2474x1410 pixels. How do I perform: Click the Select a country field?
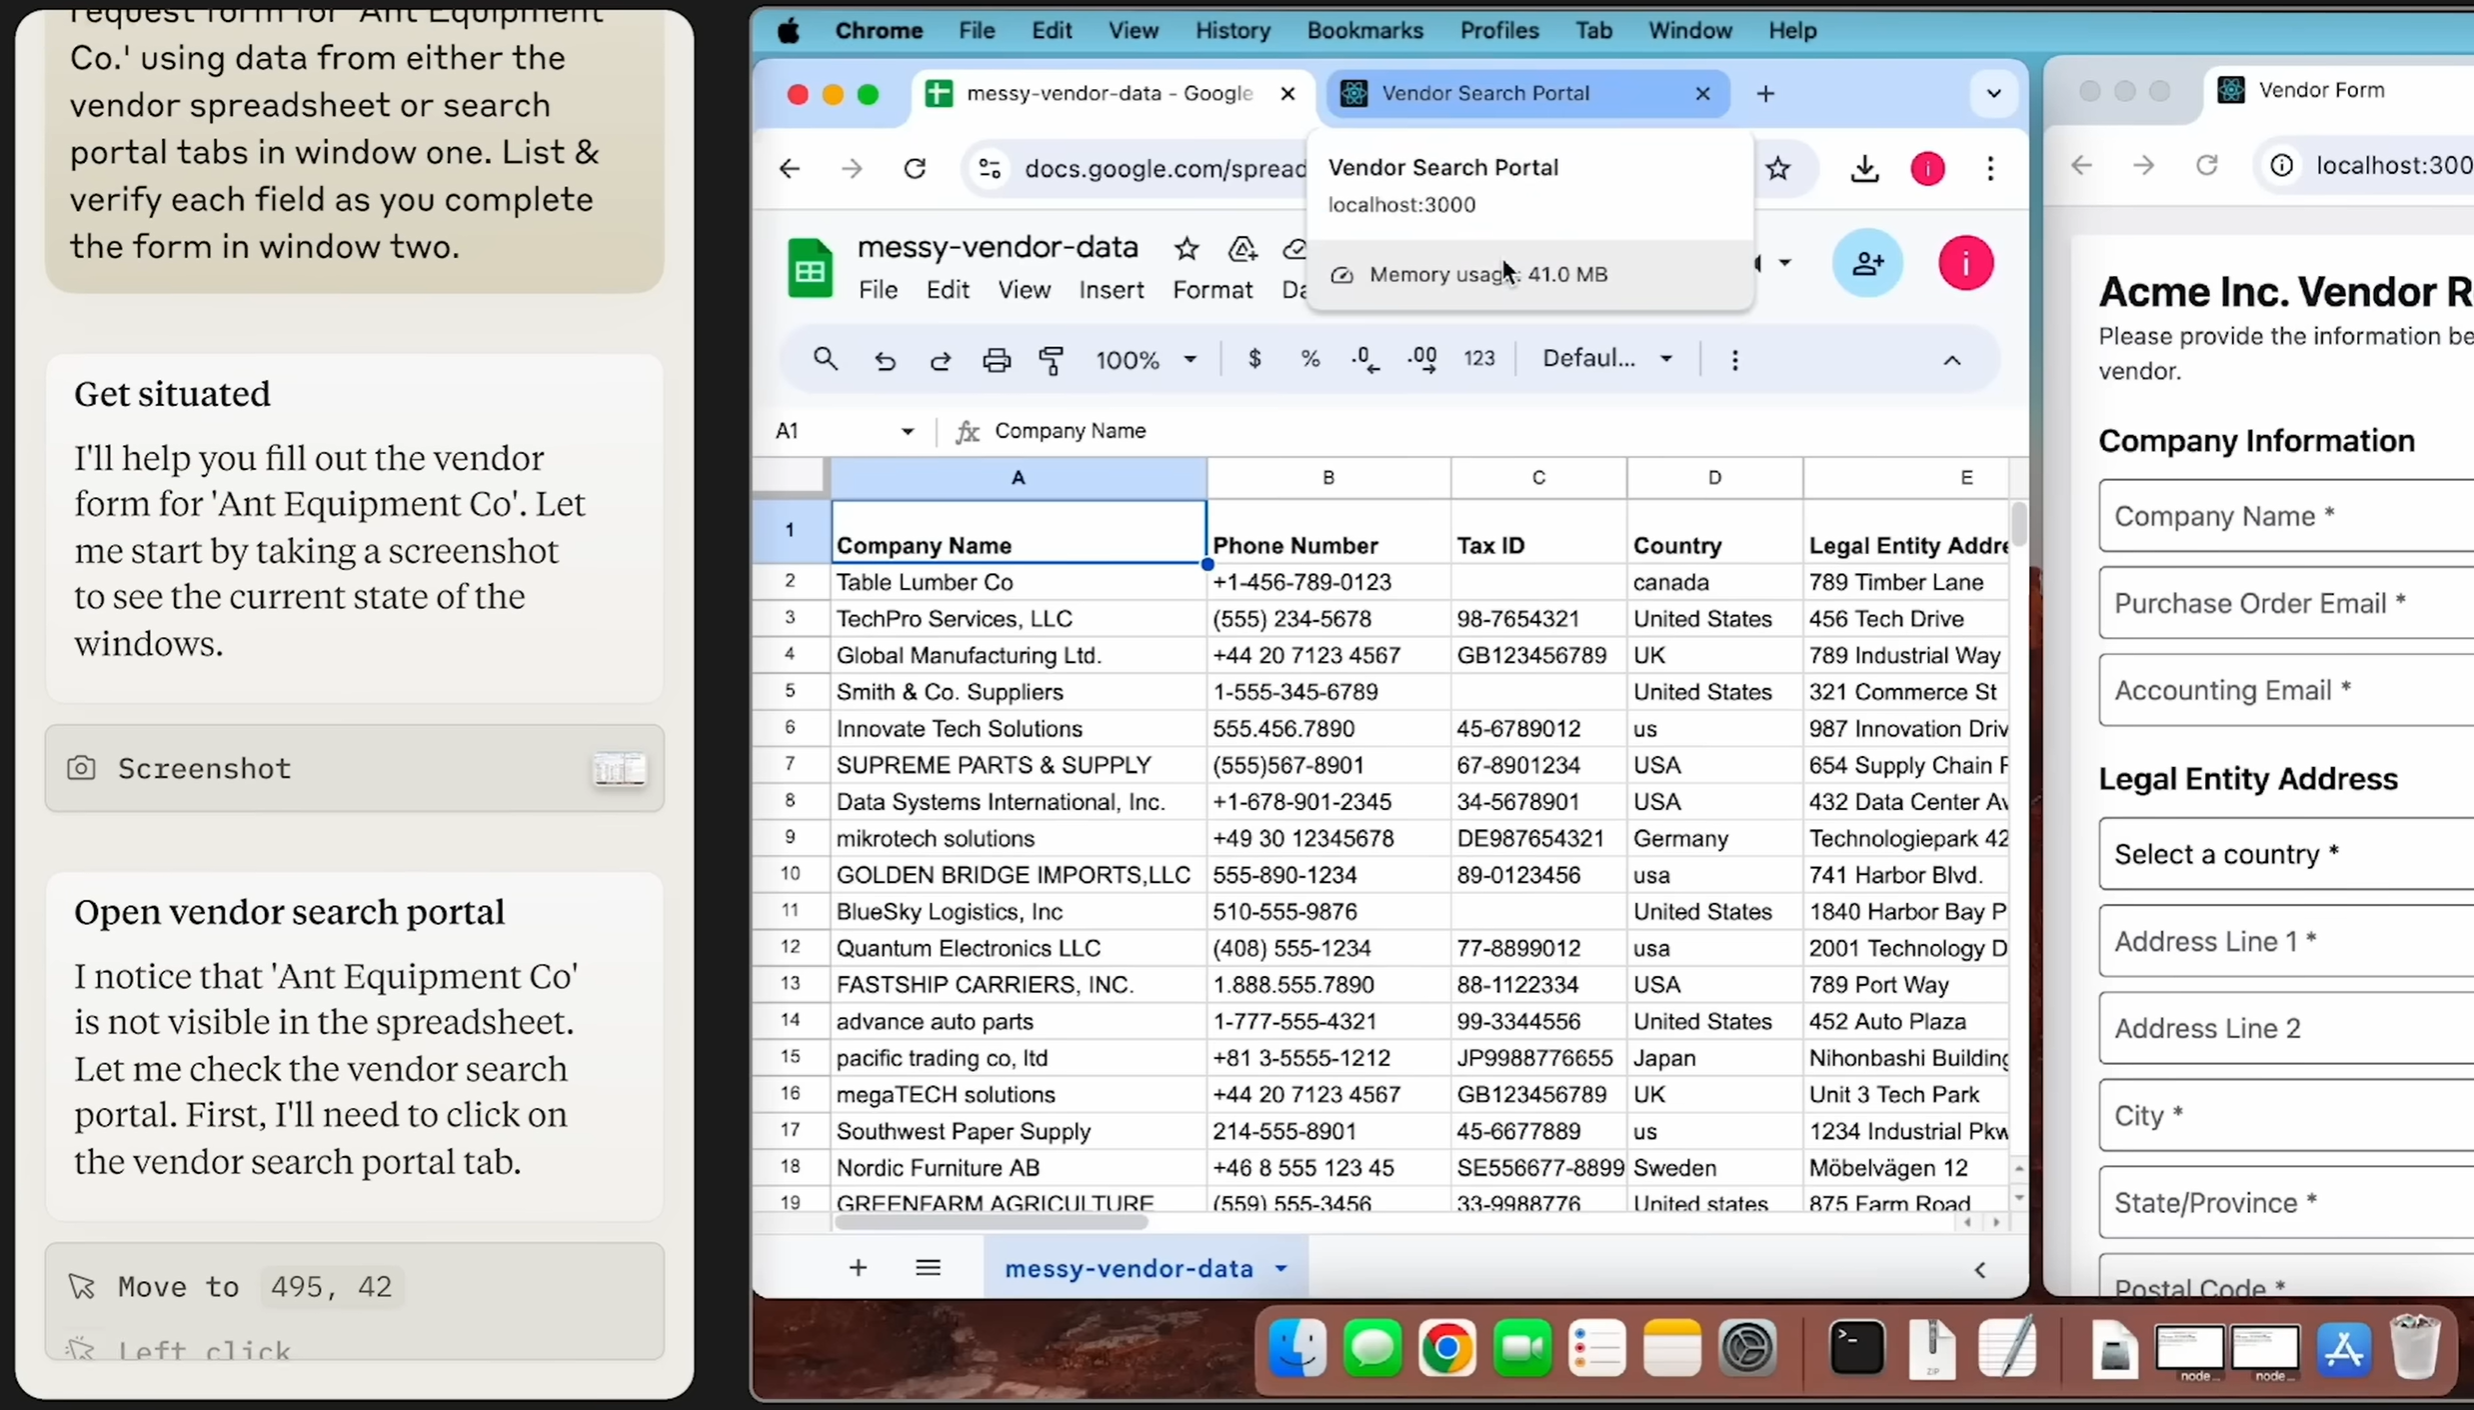tap(2285, 854)
